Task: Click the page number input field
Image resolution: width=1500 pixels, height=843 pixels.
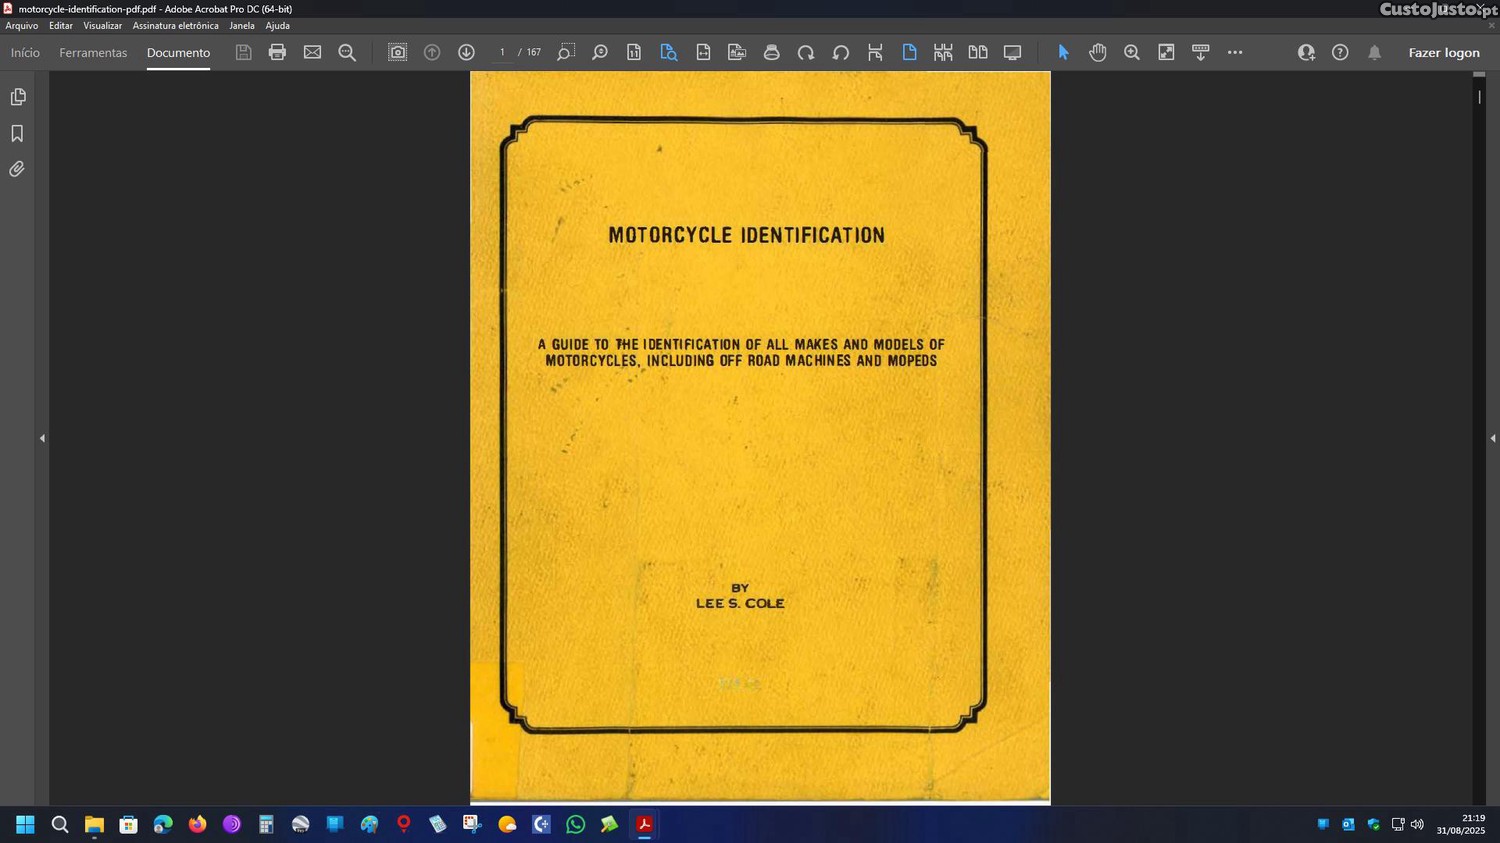Action: pos(502,52)
